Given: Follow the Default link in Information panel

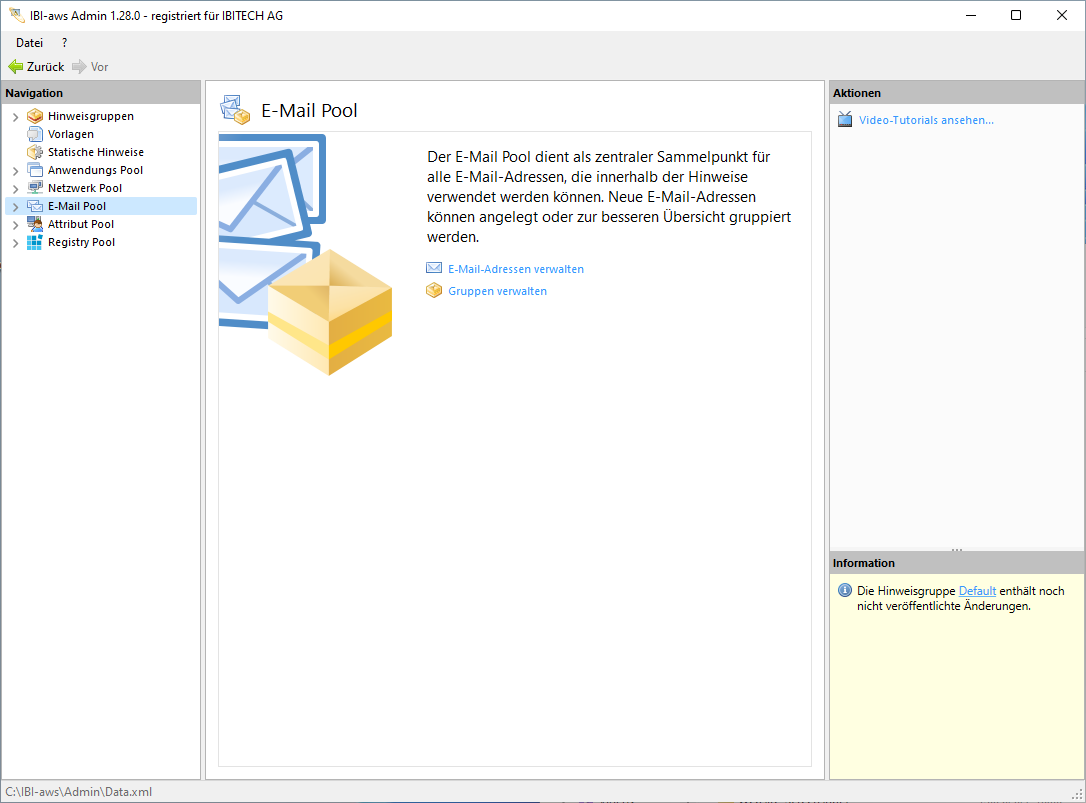Looking at the screenshot, I should pyautogui.click(x=977, y=591).
